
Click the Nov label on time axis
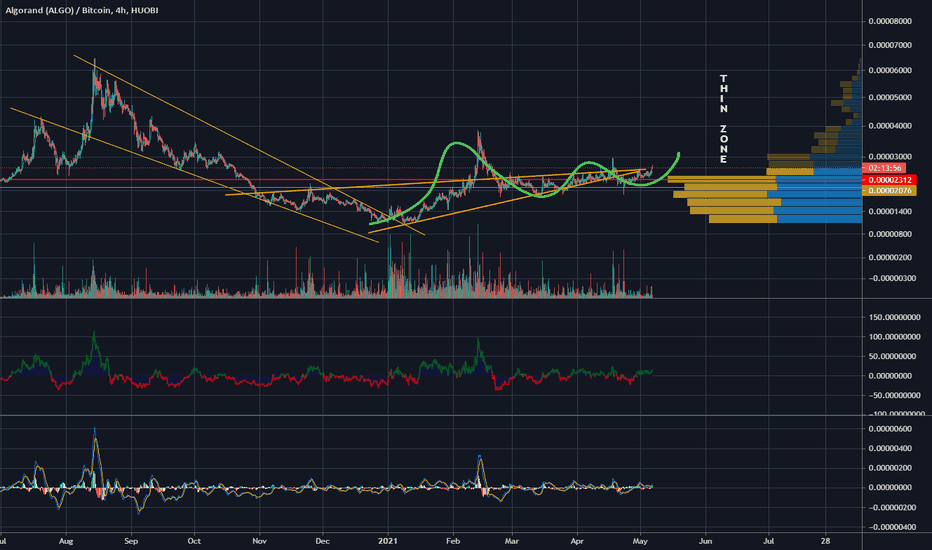tap(259, 541)
